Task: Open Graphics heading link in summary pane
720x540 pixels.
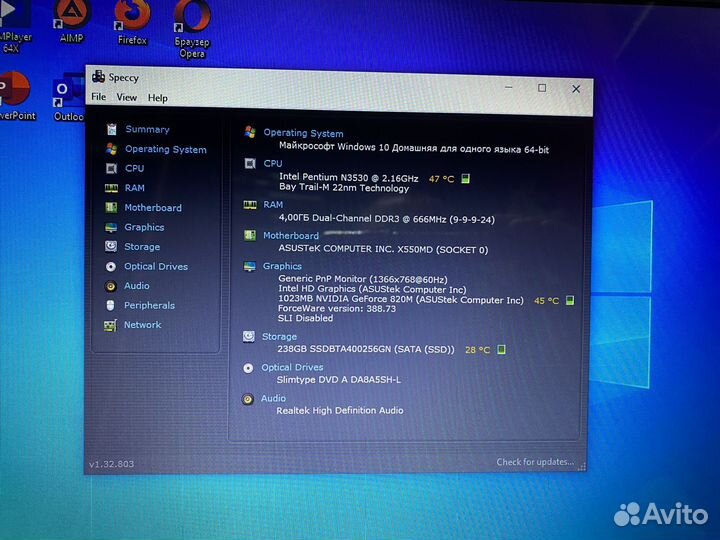Action: [282, 266]
